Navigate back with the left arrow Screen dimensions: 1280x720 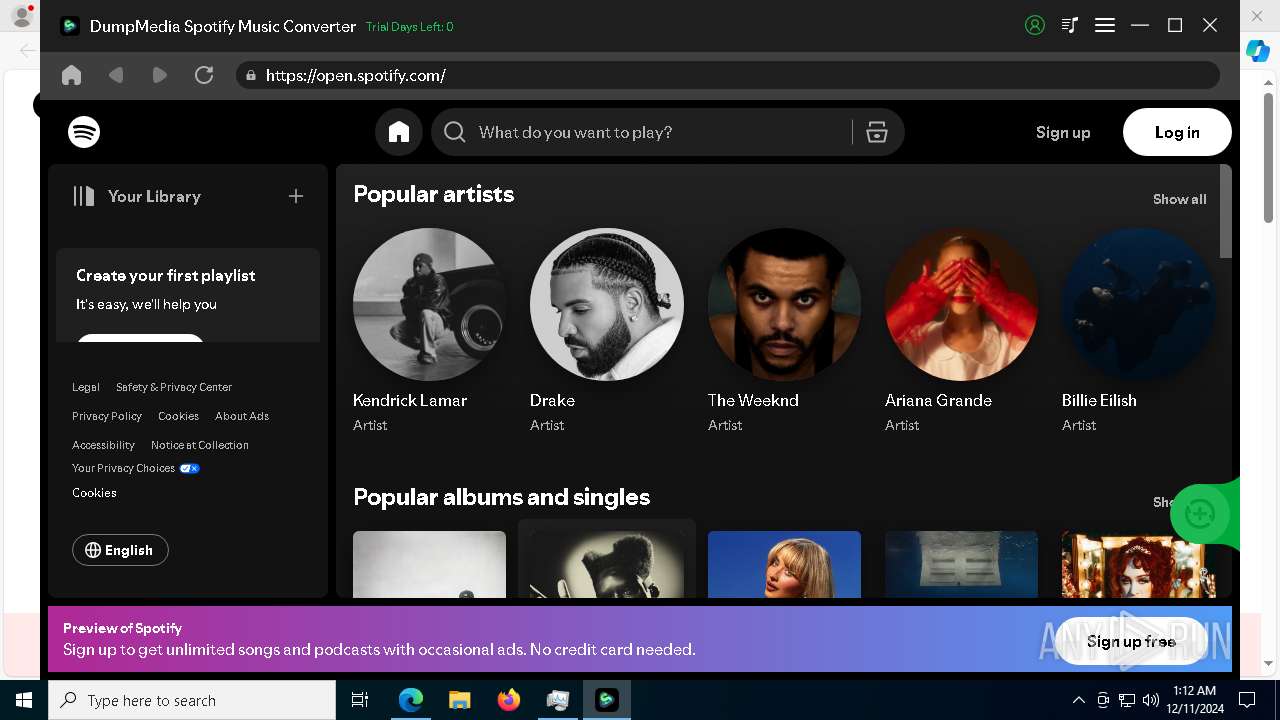pos(116,75)
